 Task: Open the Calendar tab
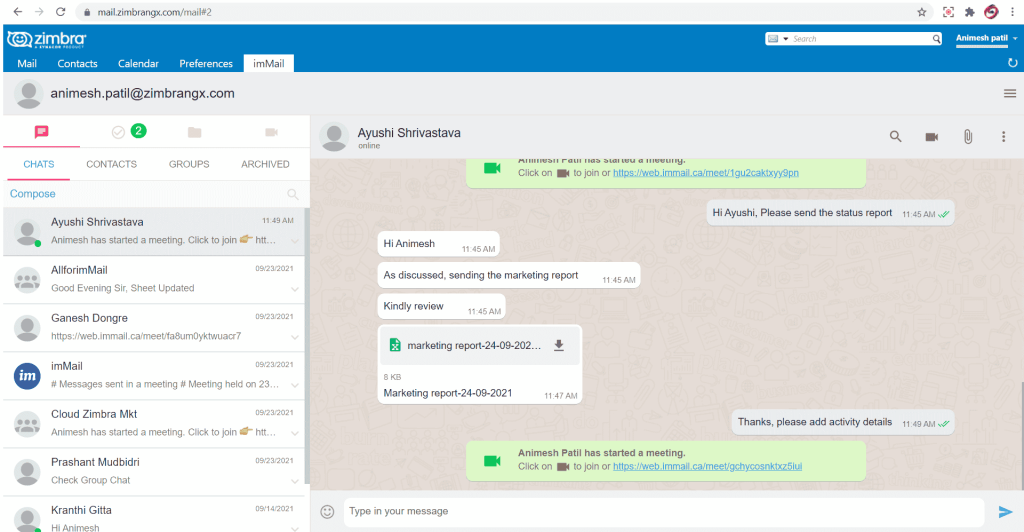pos(138,63)
